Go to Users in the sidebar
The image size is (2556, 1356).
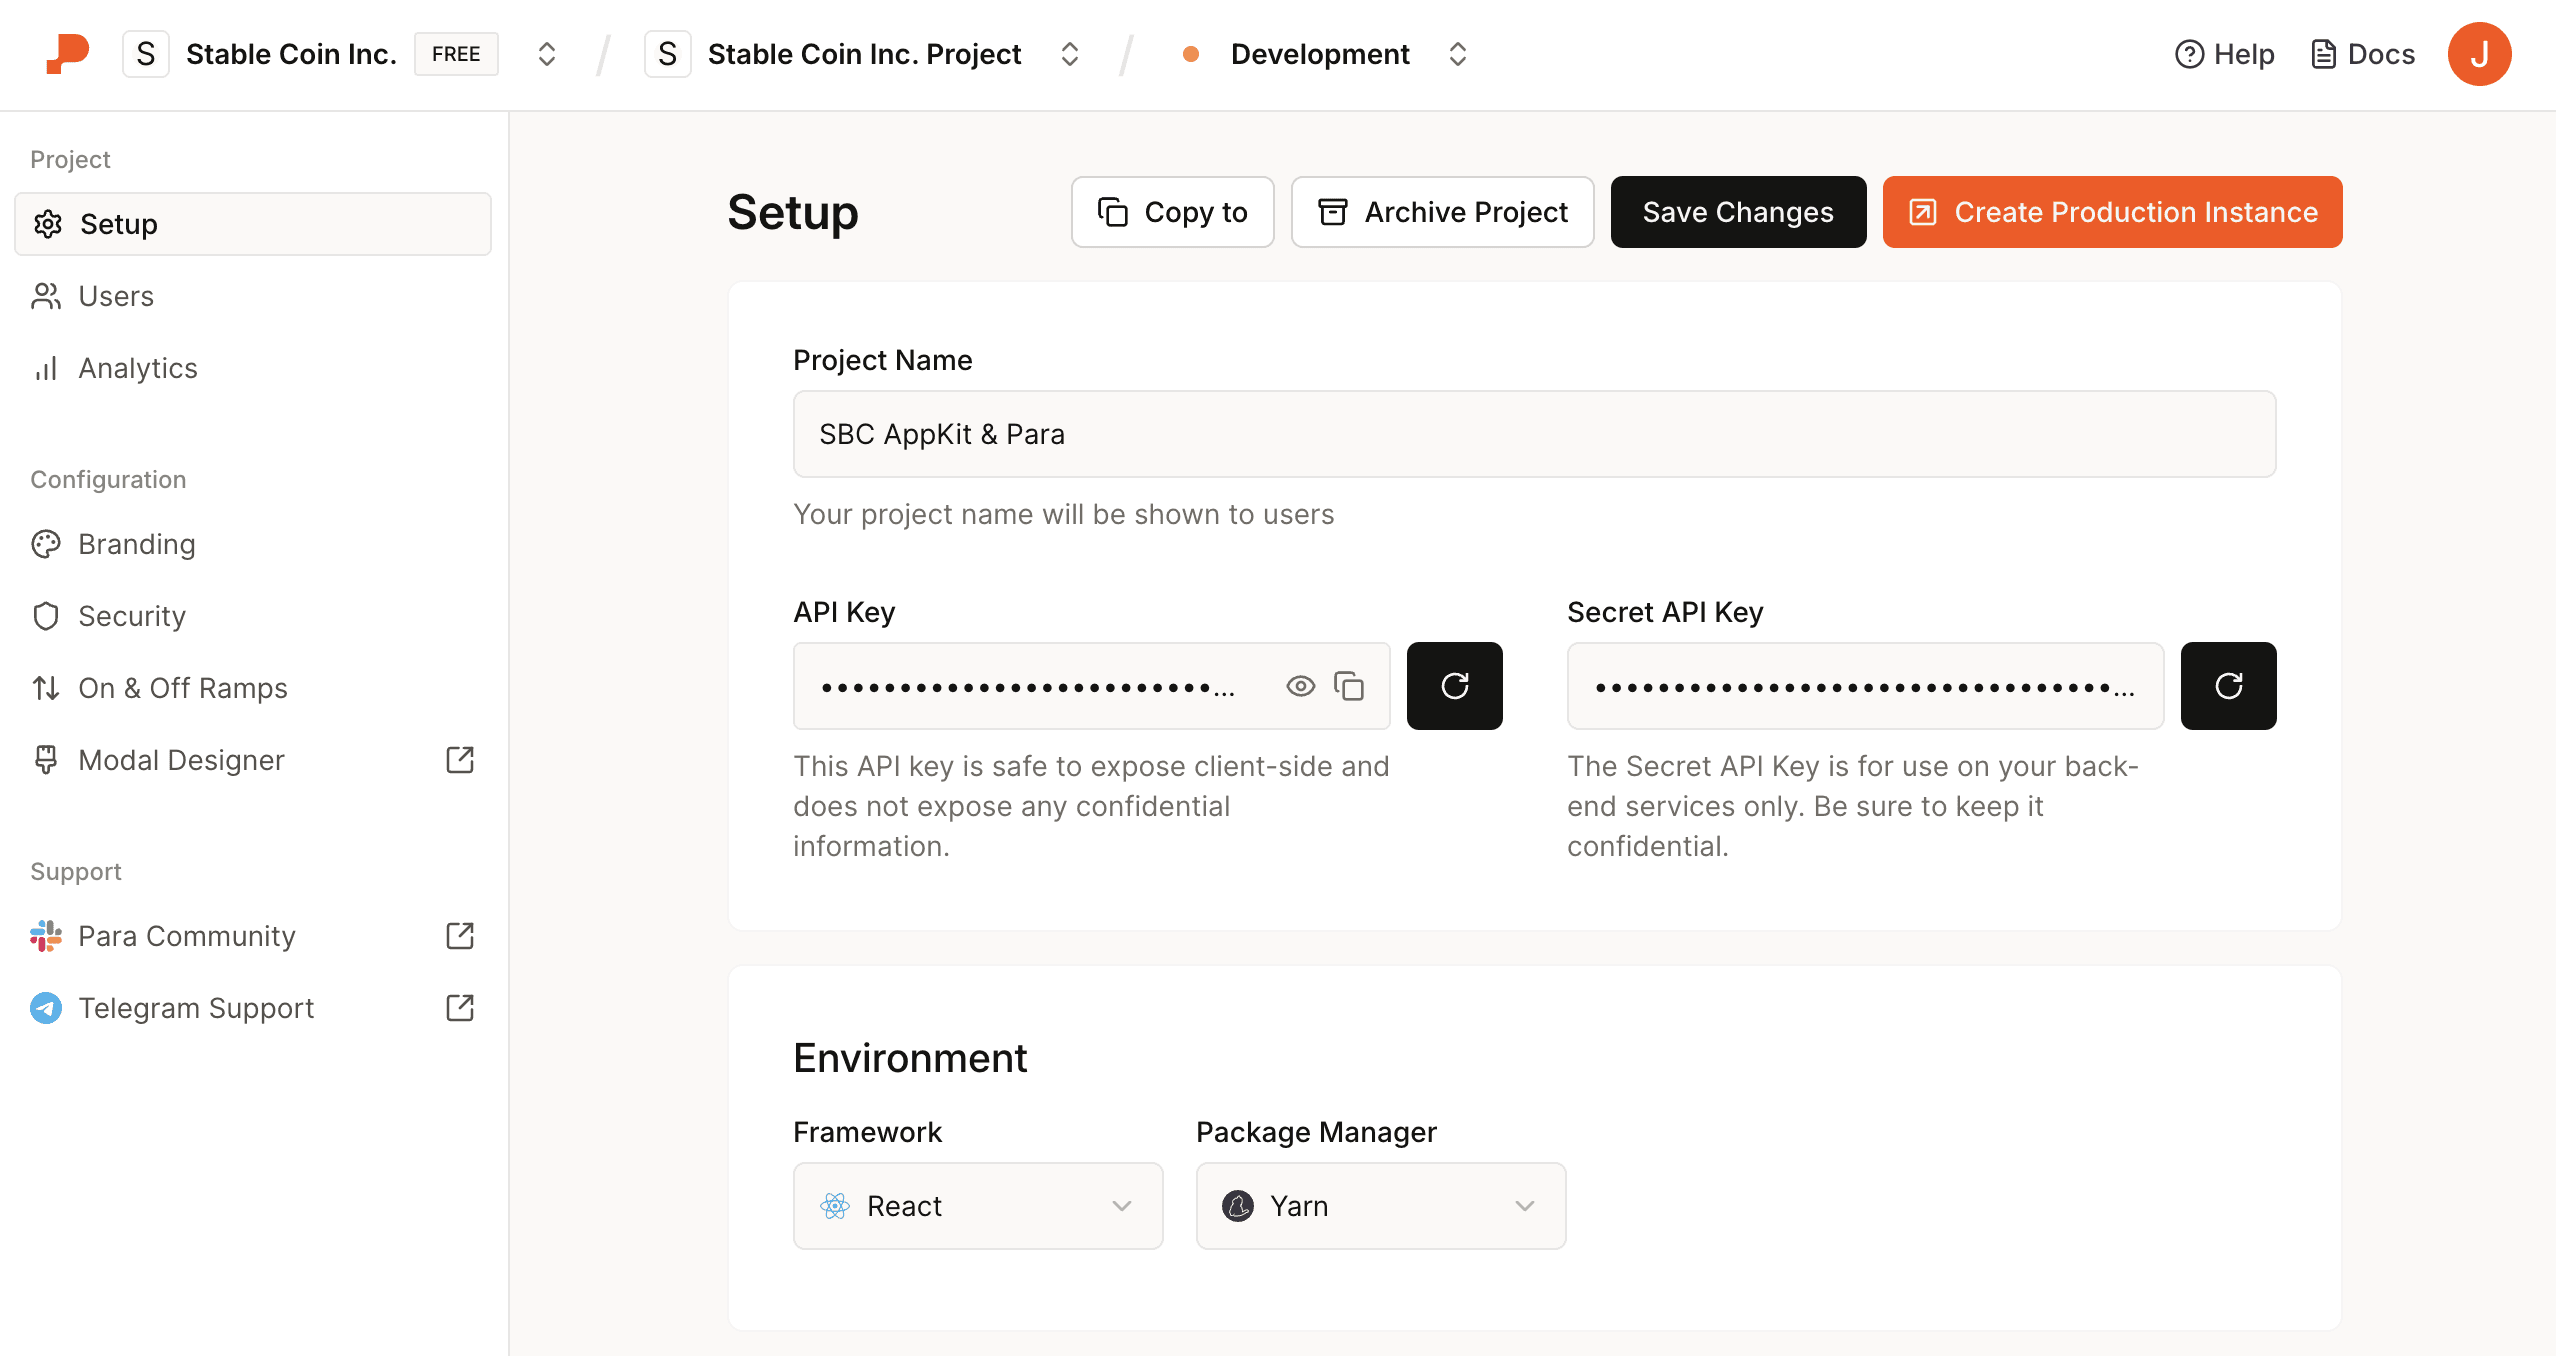coord(253,296)
